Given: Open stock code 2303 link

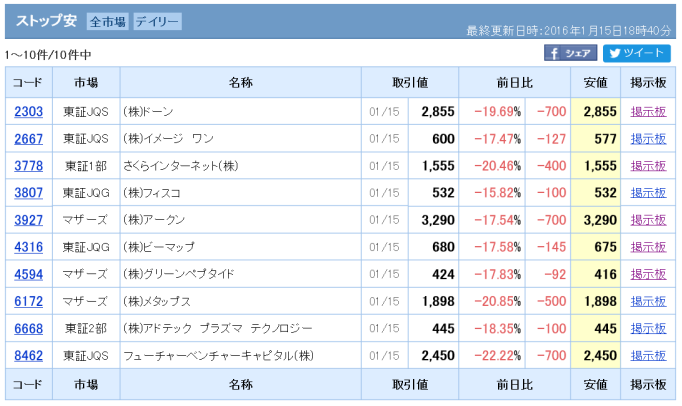Looking at the screenshot, I should coord(29,111).
